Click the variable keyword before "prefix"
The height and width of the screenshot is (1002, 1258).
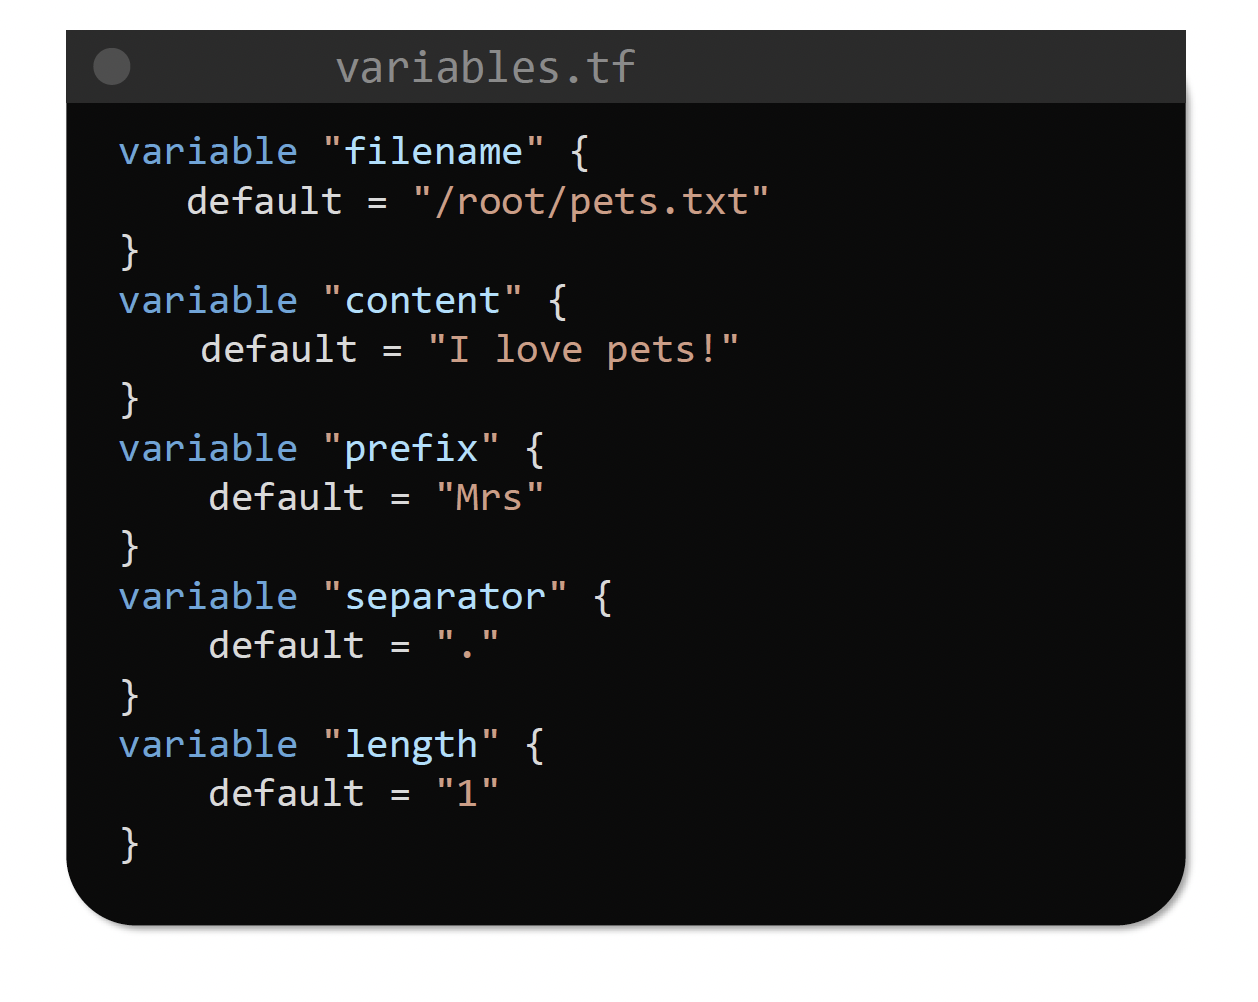point(208,449)
